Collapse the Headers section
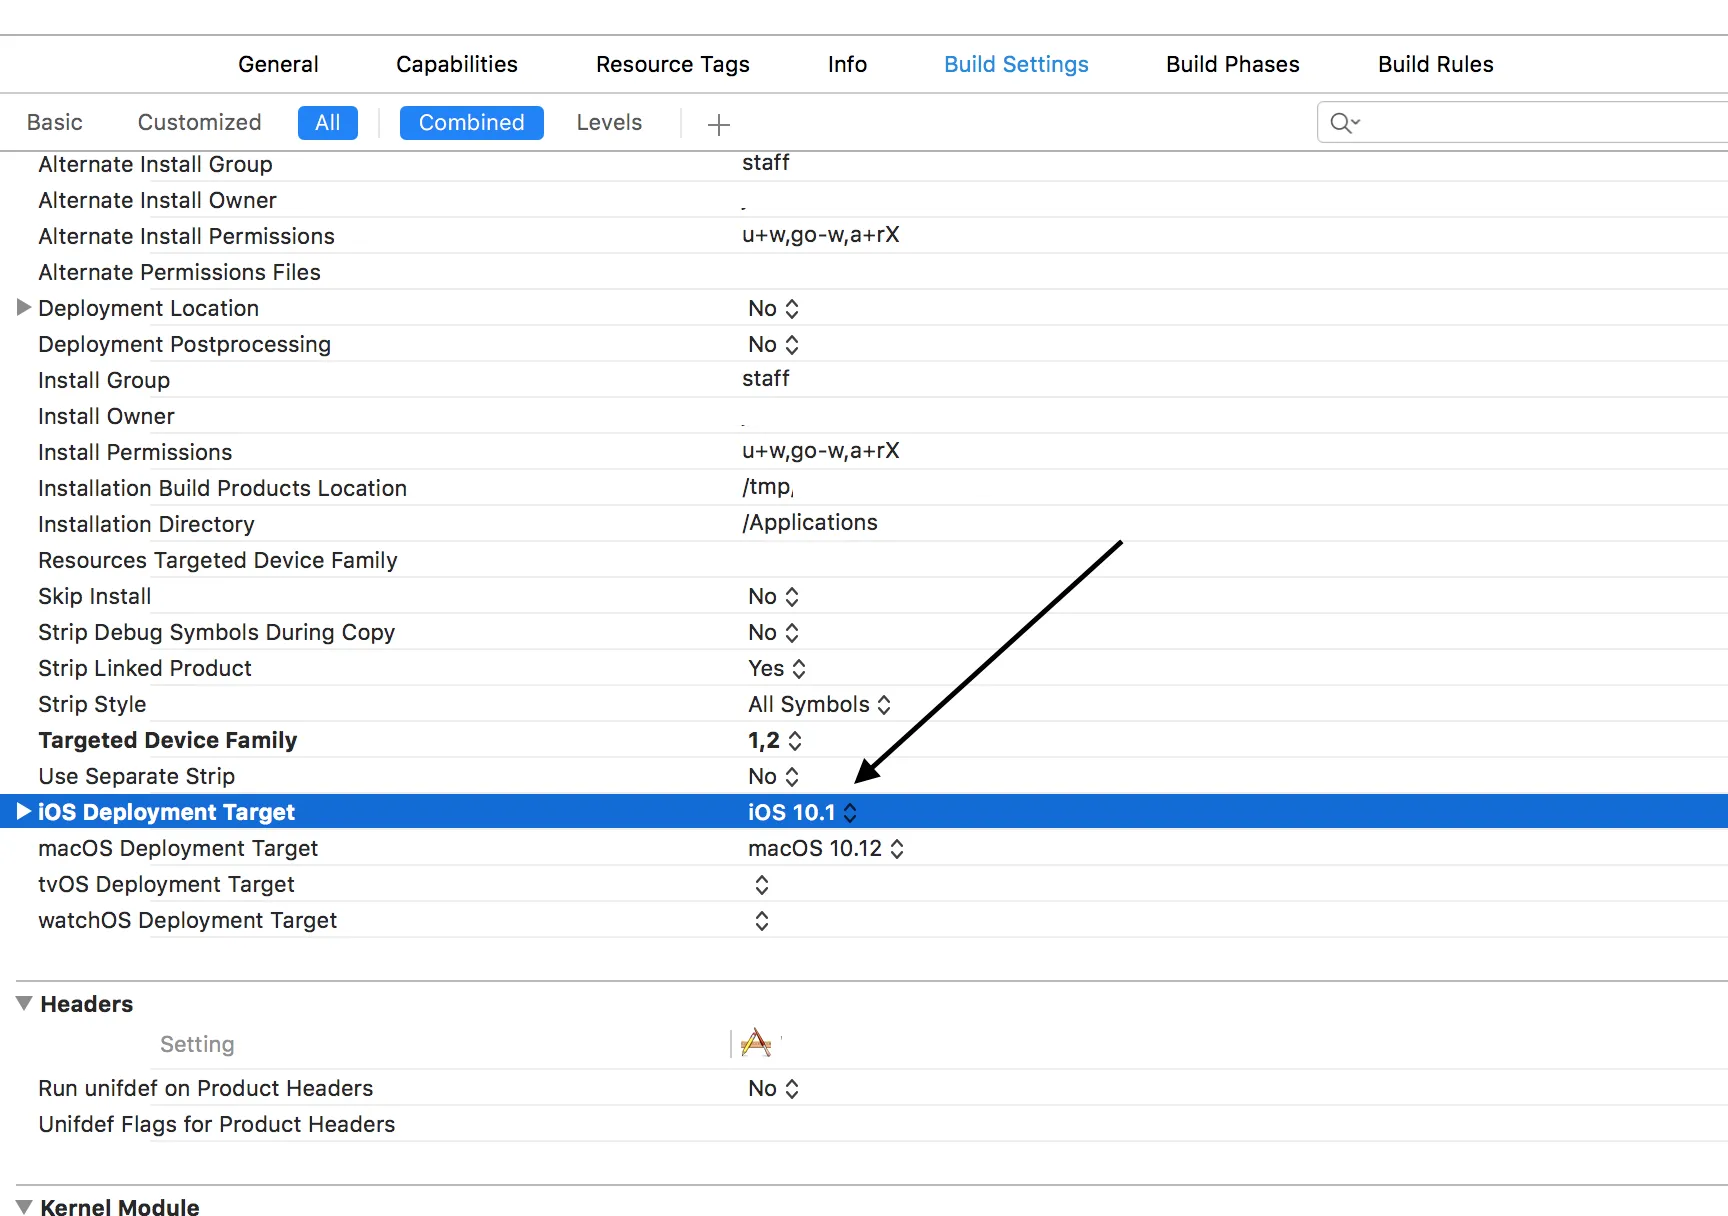This screenshot has height=1216, width=1728. 24,1003
